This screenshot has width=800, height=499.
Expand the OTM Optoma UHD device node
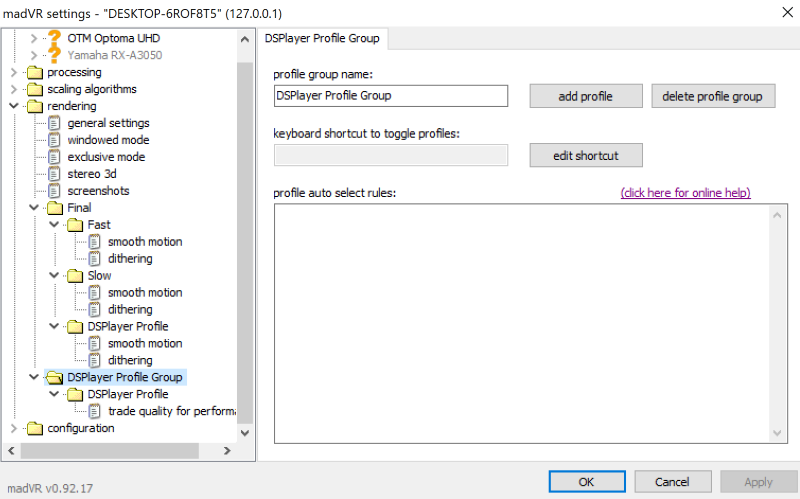pos(34,38)
